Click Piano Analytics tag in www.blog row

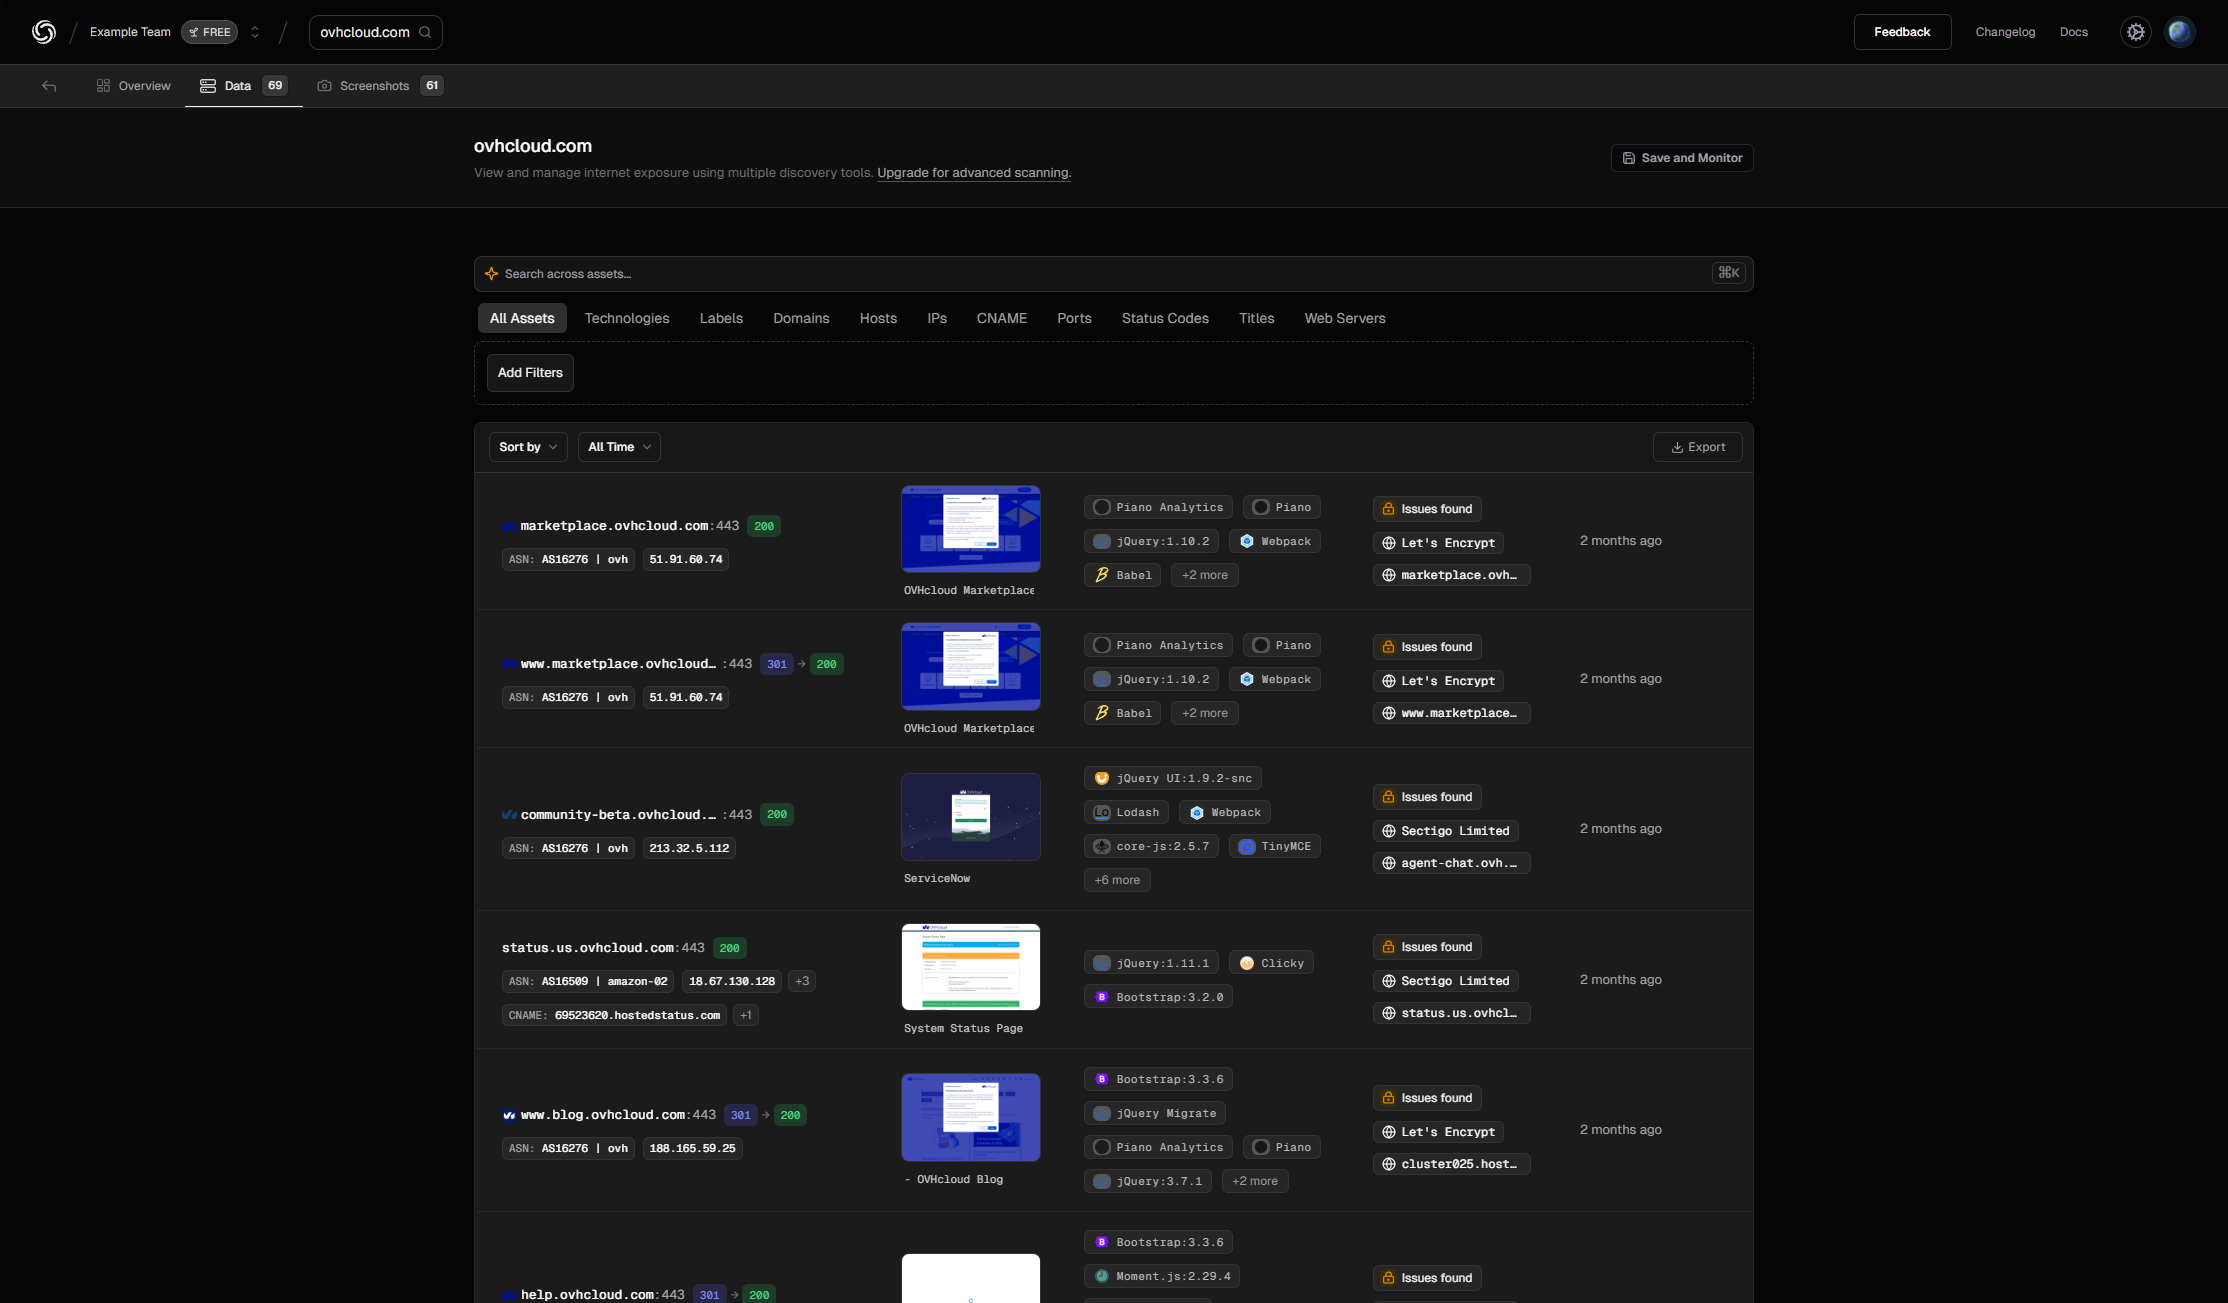(x=1158, y=1147)
